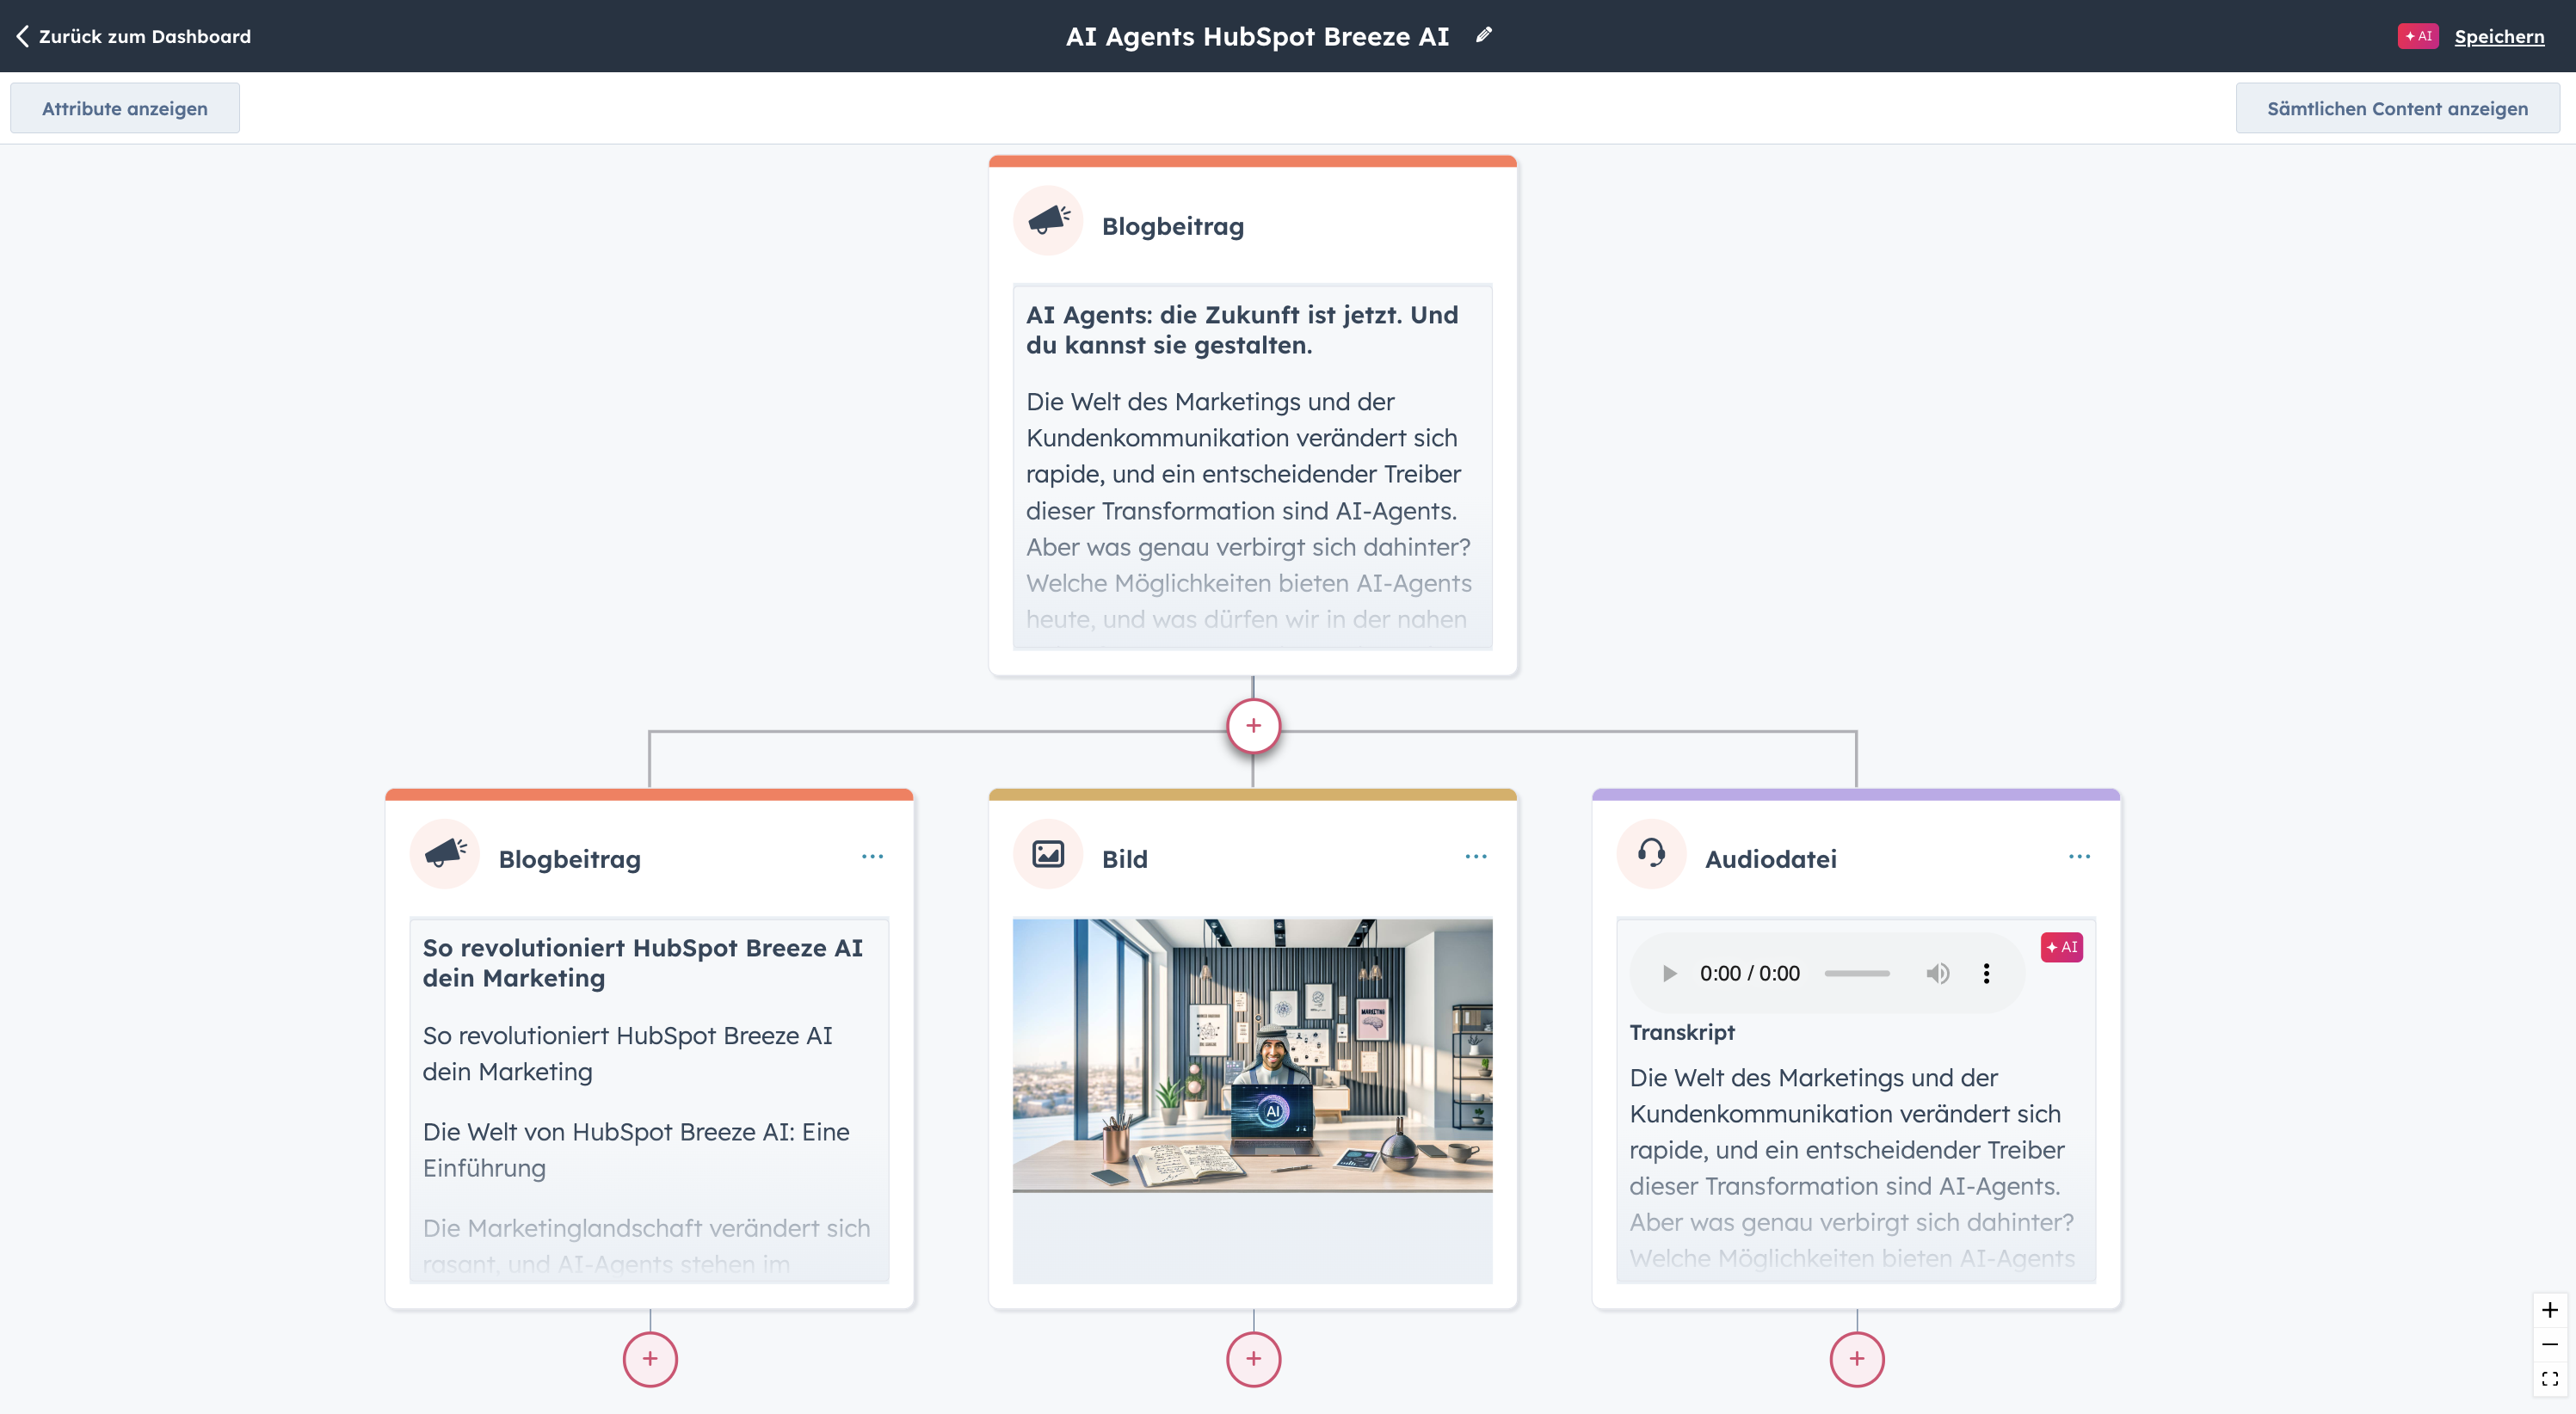
Task: Click the lower-left Blogbeitrag card title
Action: [x=569, y=859]
